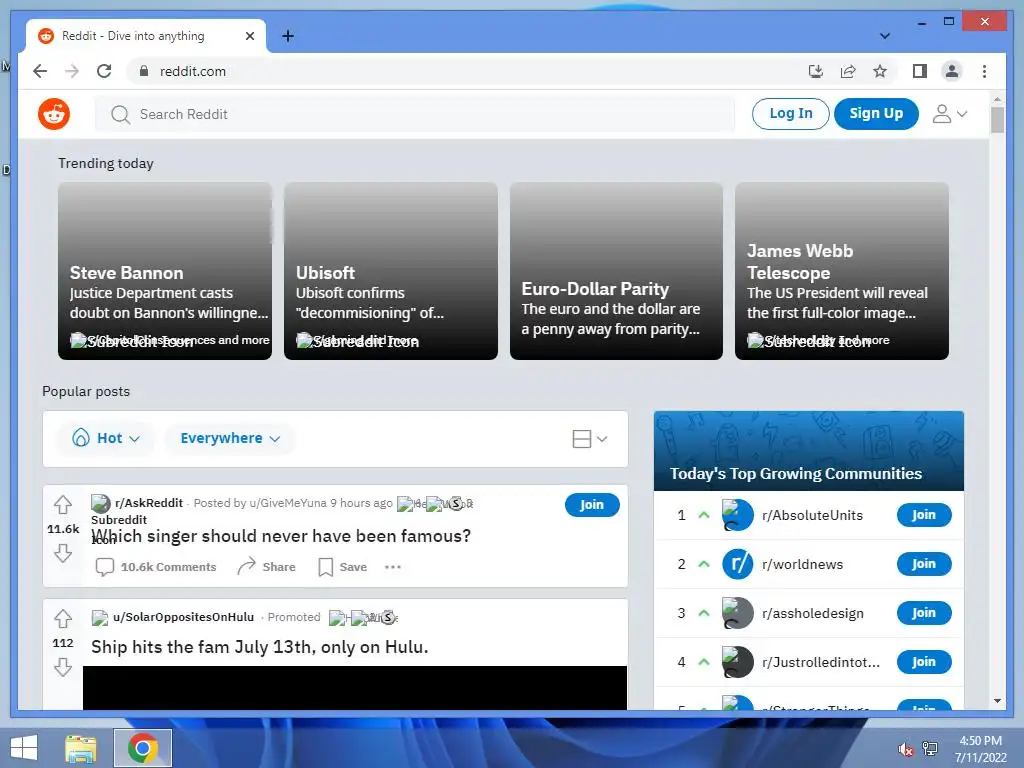Click the page vertical scrollbar thumb
Image resolution: width=1024 pixels, height=768 pixels.
click(997, 120)
